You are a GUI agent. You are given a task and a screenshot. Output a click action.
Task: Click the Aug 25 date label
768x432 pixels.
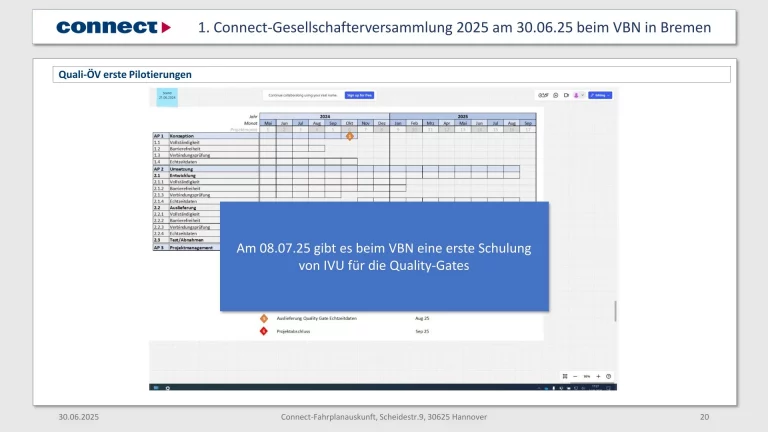point(422,318)
